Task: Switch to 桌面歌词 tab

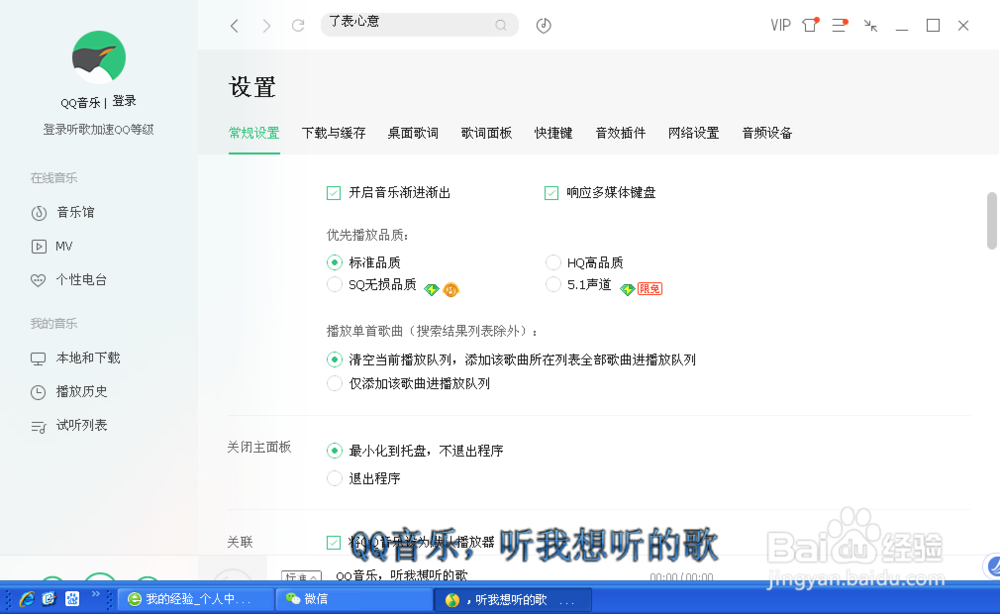Action: tap(413, 133)
